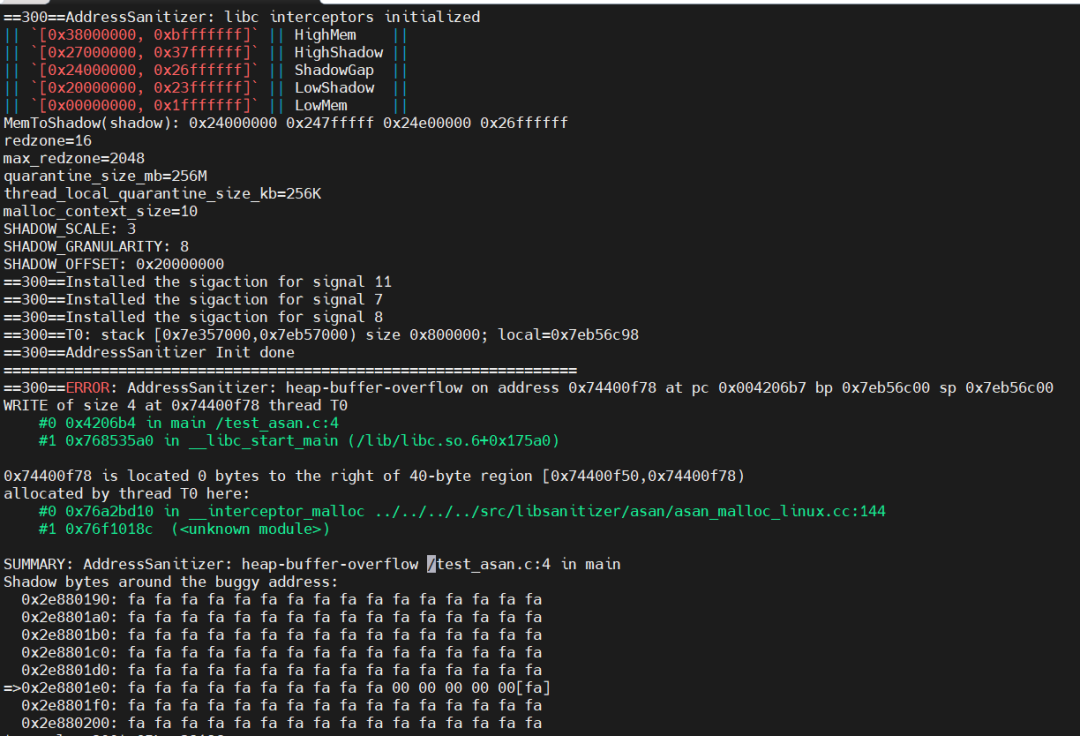Click the max_redzone=2048 line
Viewport: 1080px width, 736px height.
[74, 158]
